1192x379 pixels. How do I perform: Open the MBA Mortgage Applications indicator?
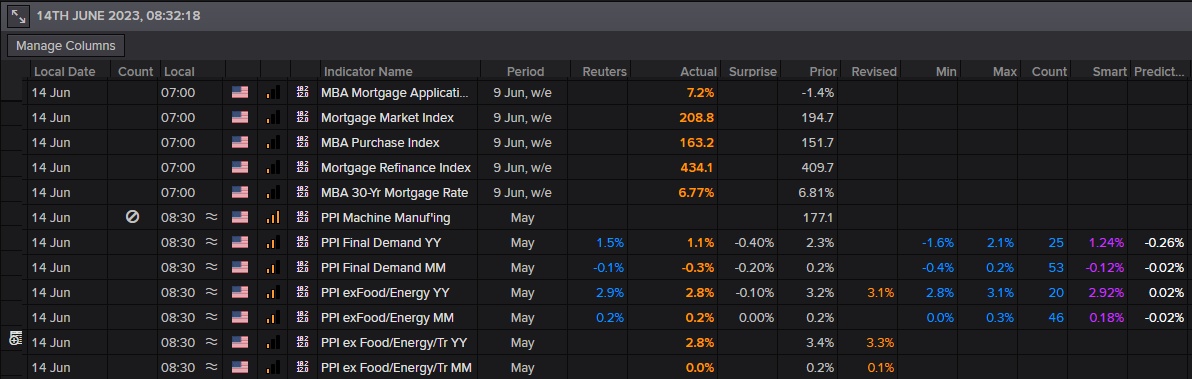click(x=395, y=93)
